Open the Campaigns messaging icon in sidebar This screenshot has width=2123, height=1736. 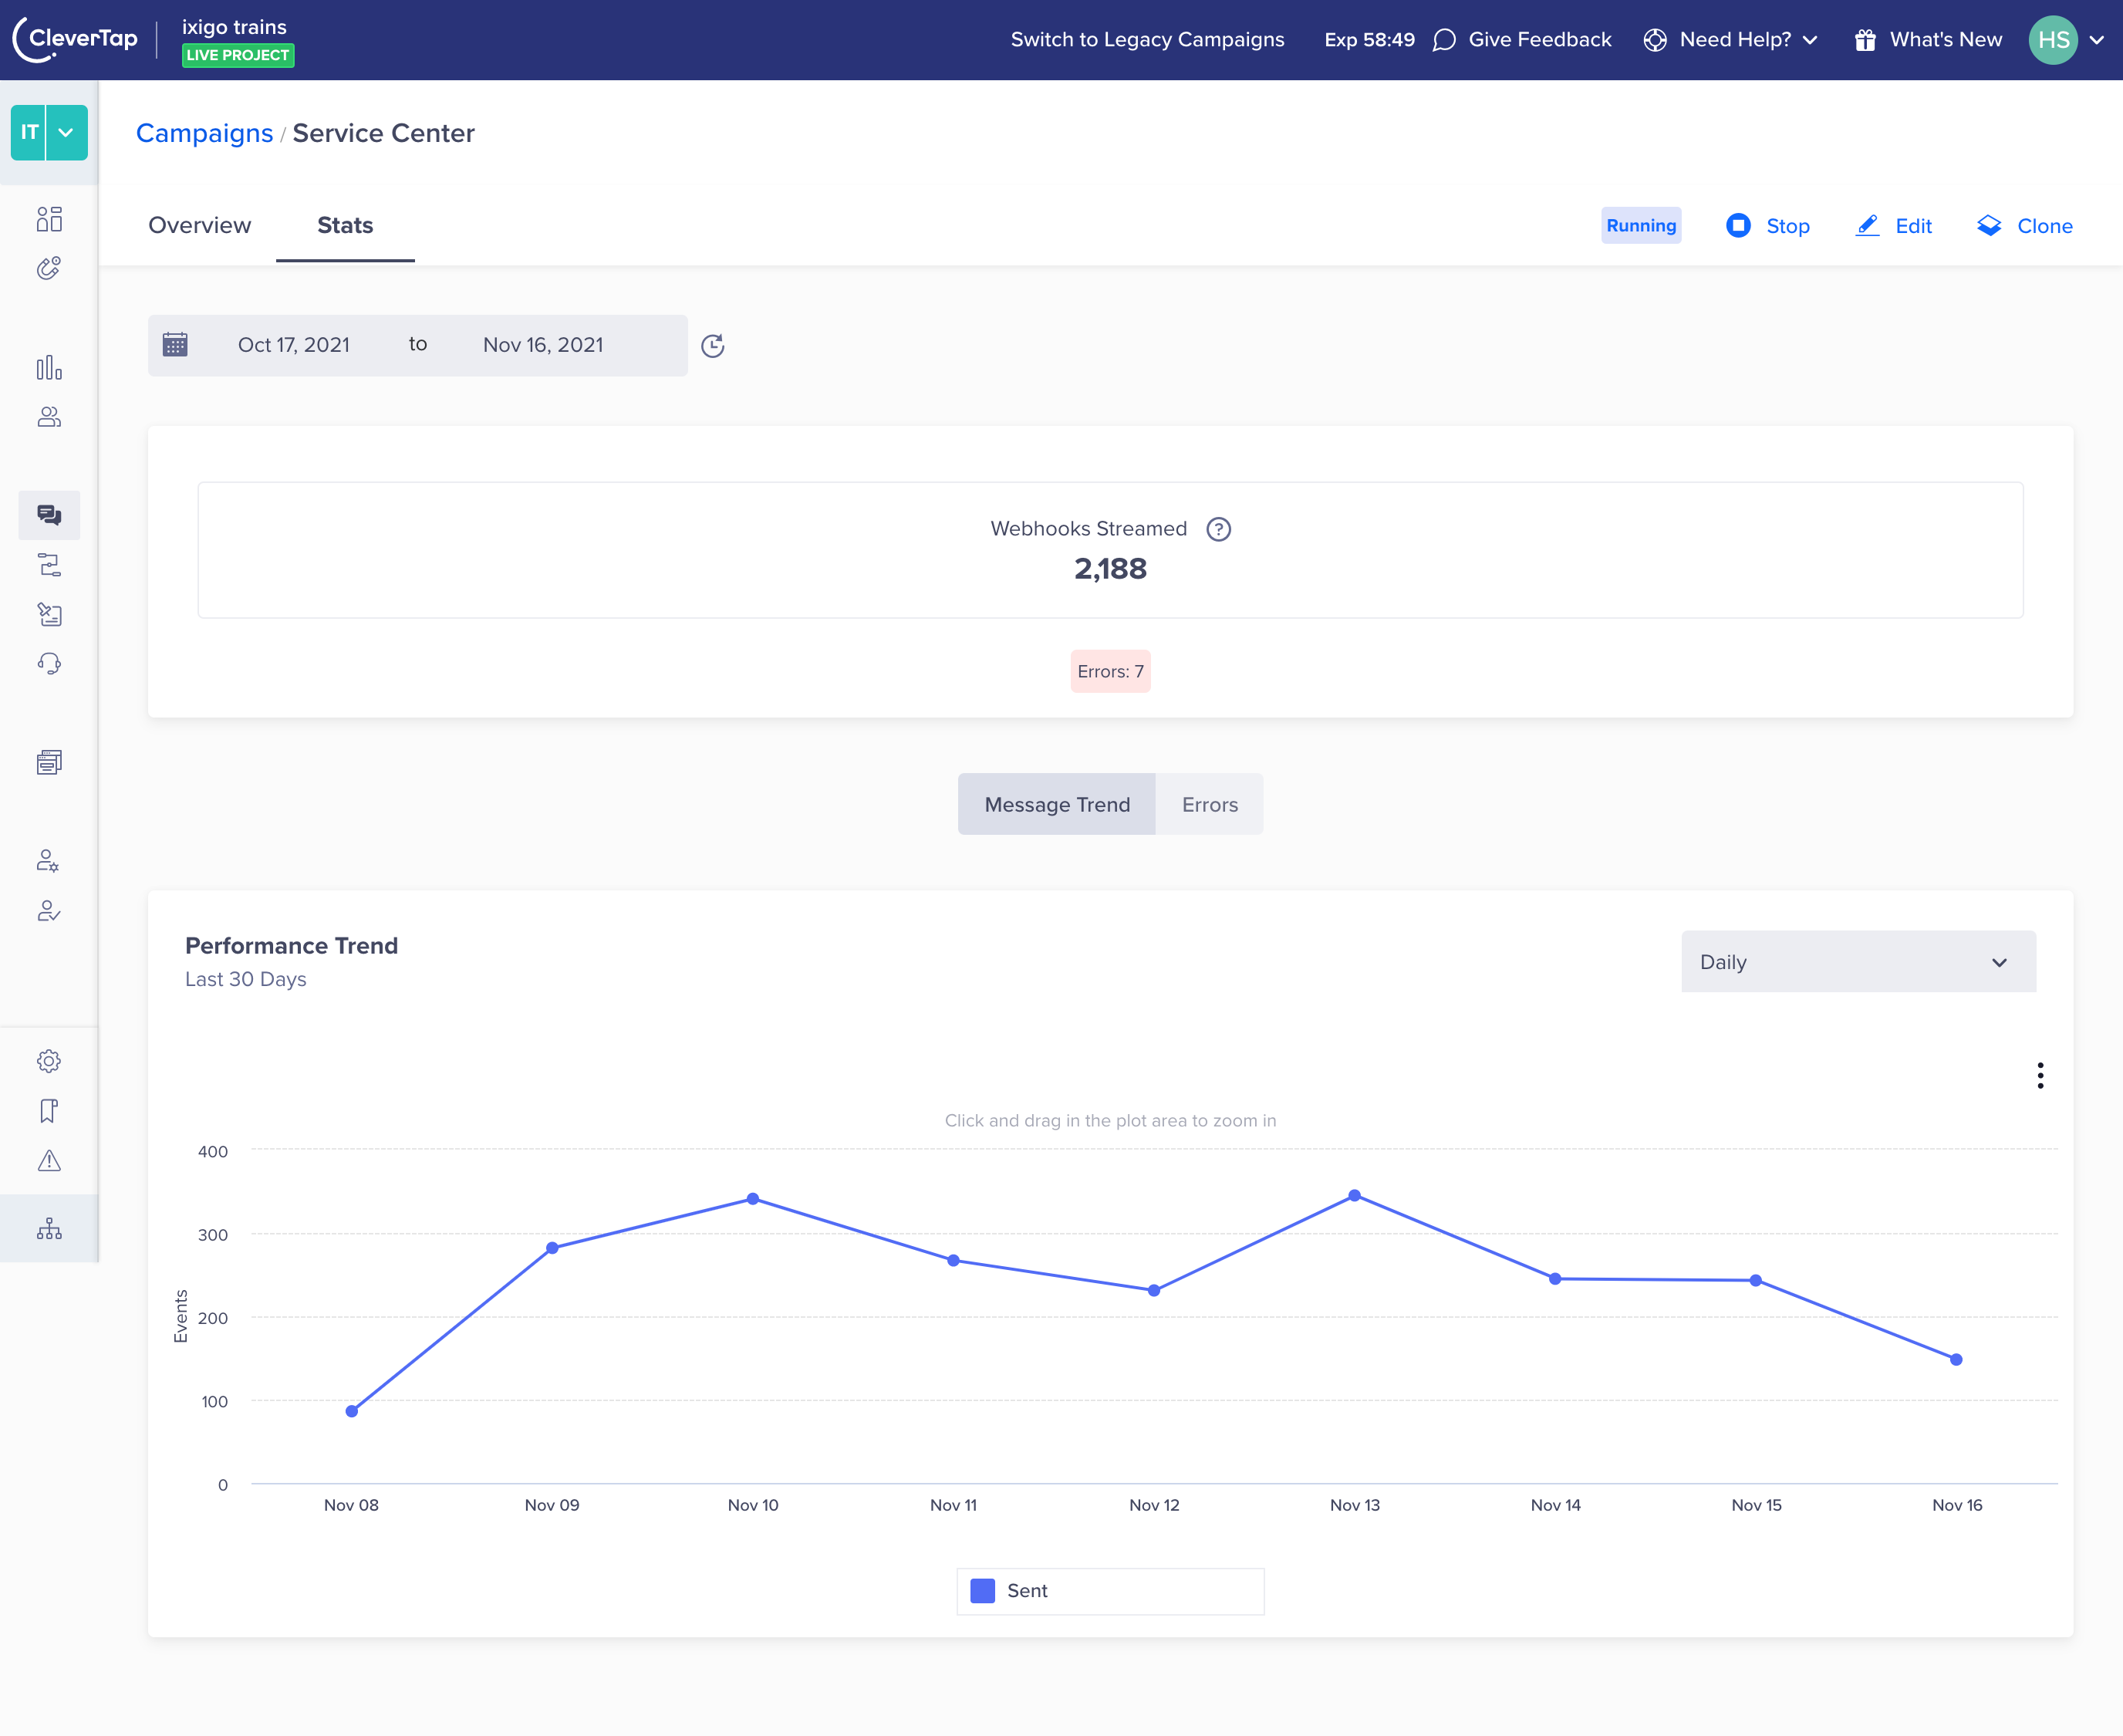tap(49, 515)
